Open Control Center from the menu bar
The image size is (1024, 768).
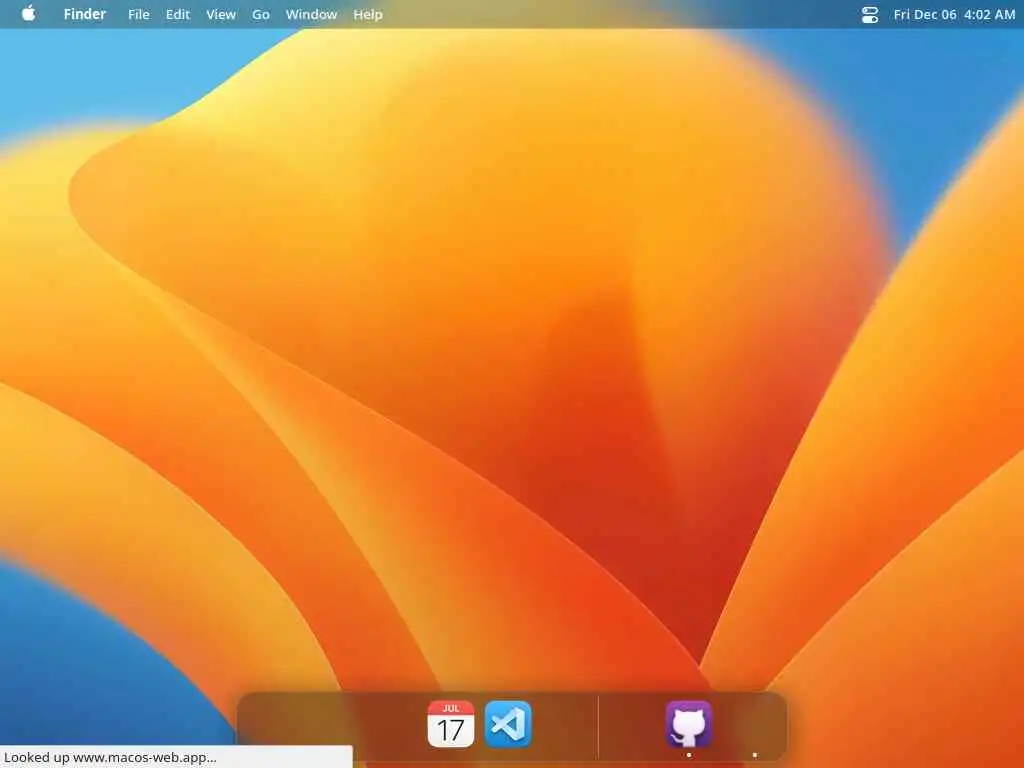coord(870,14)
